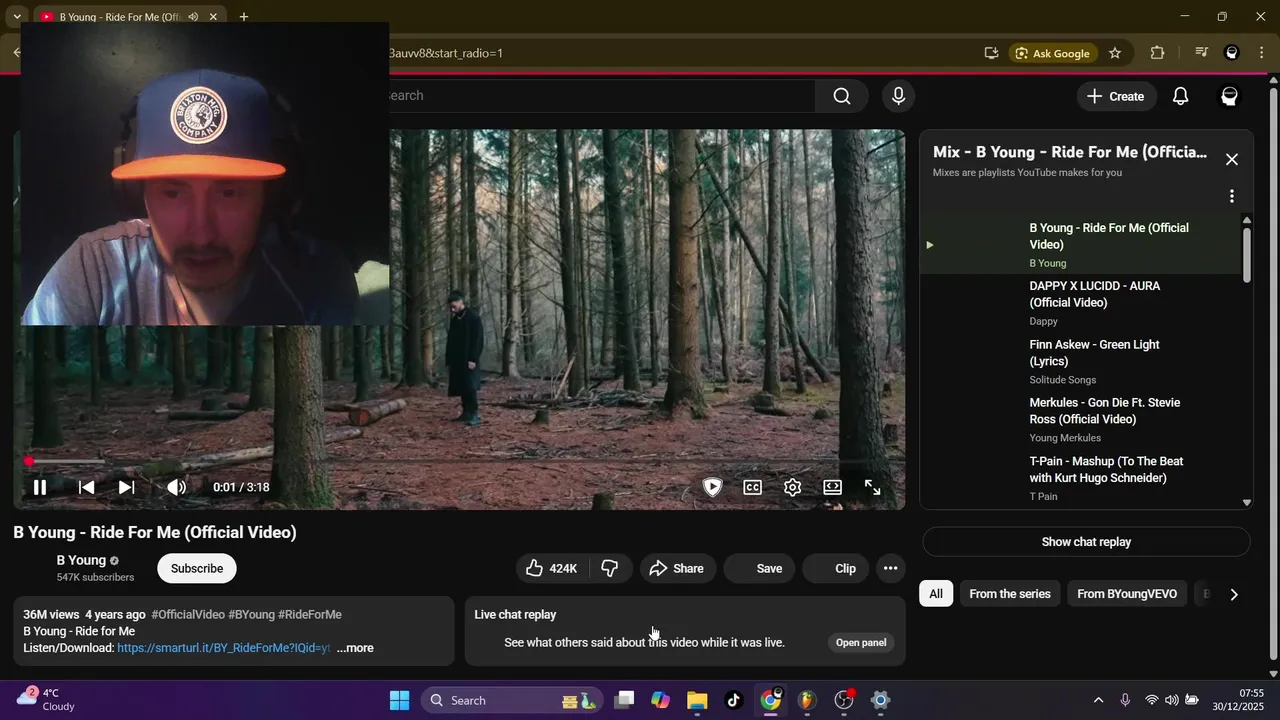This screenshot has height=720, width=1280.
Task: Open Chrome media controls icon
Action: pyautogui.click(x=1202, y=53)
